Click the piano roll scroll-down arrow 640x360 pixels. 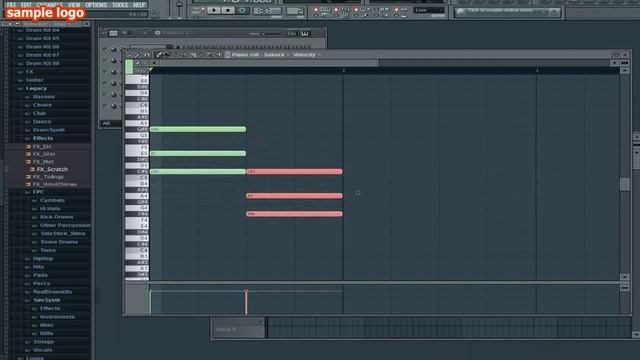coord(624,277)
